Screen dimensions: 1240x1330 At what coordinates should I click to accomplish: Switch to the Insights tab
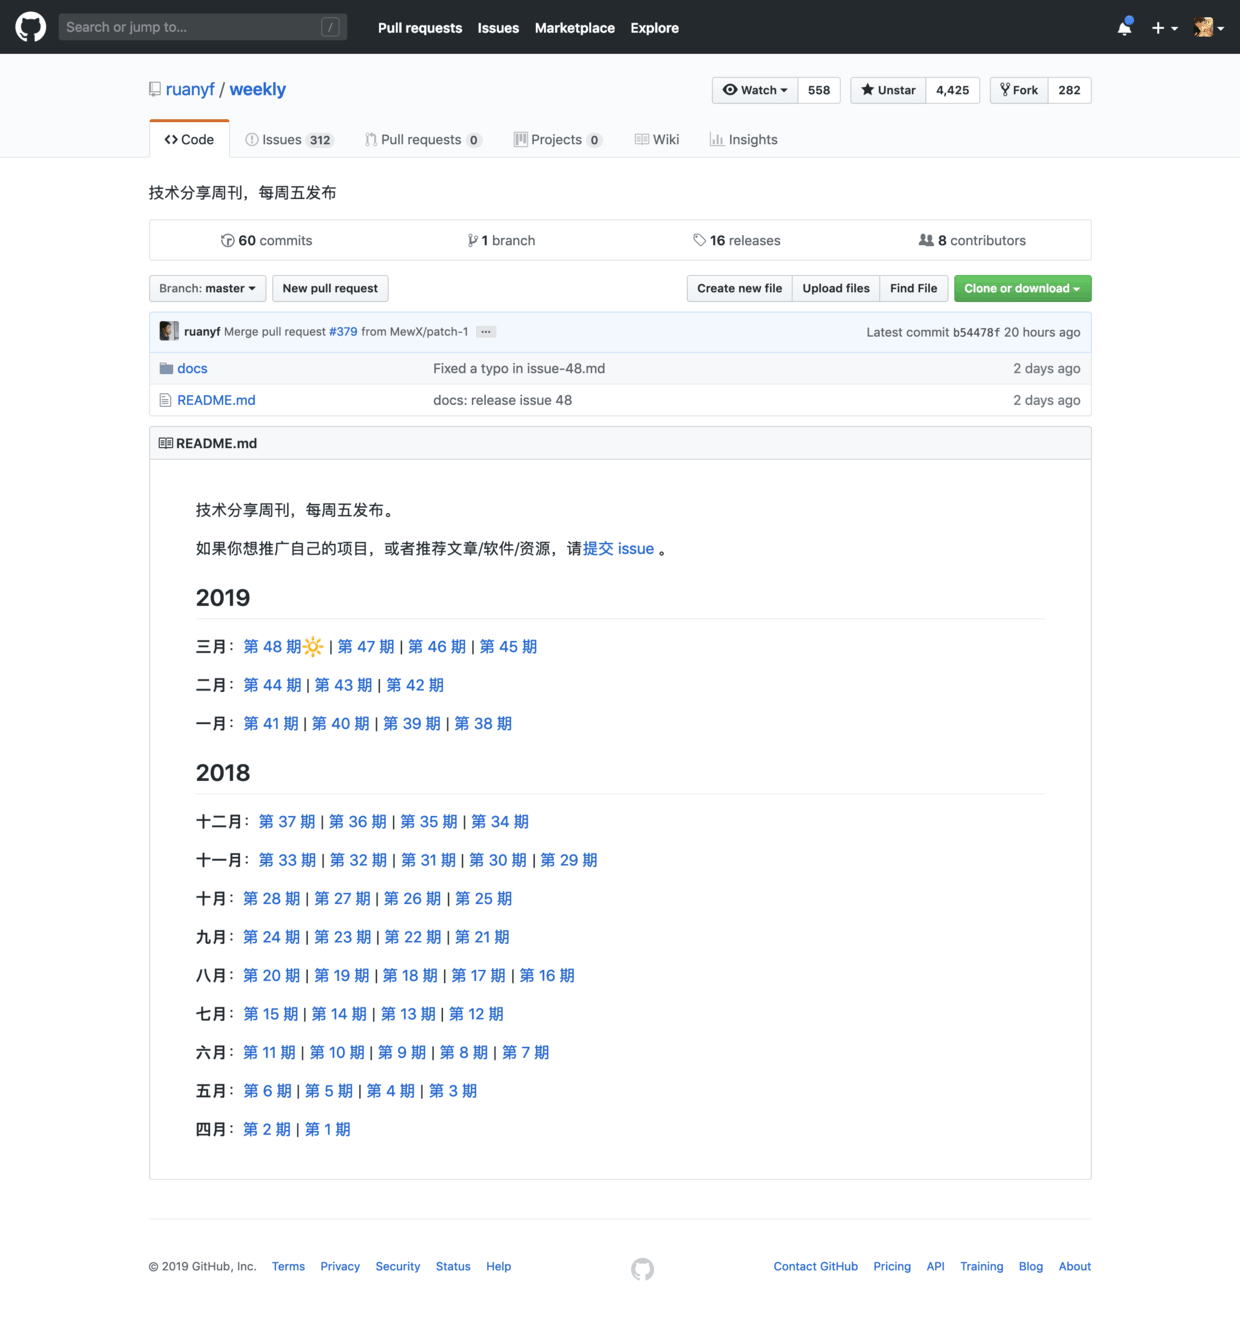(x=743, y=140)
